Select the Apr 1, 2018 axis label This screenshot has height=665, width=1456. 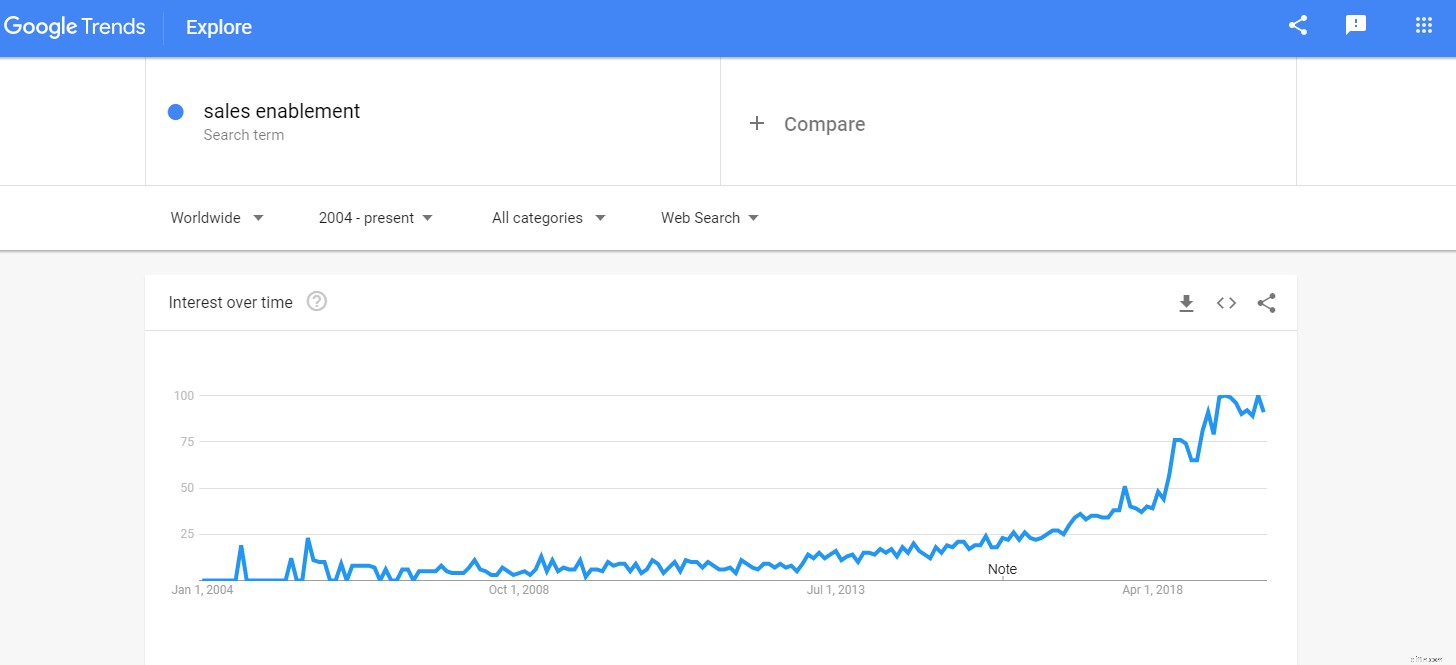pos(1152,590)
